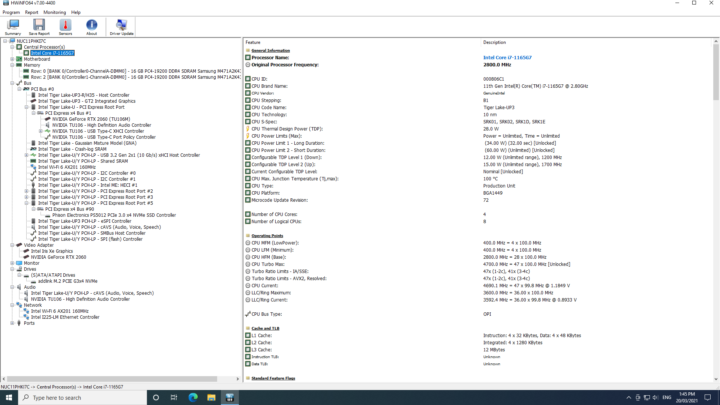Collapse the Video Adapter node
The image size is (720, 405).
pos(12,245)
